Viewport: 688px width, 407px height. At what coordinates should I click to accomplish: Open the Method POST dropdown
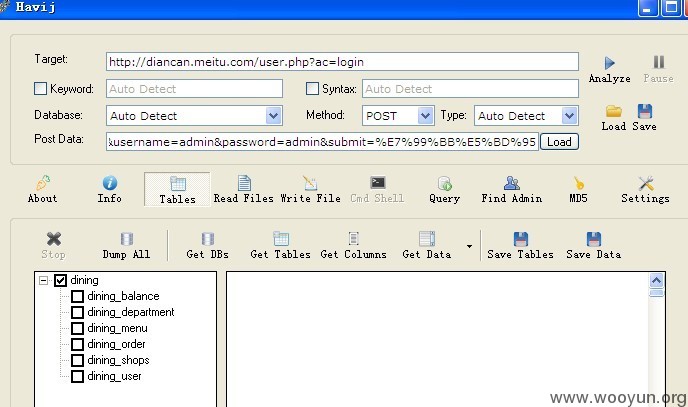[x=425, y=116]
